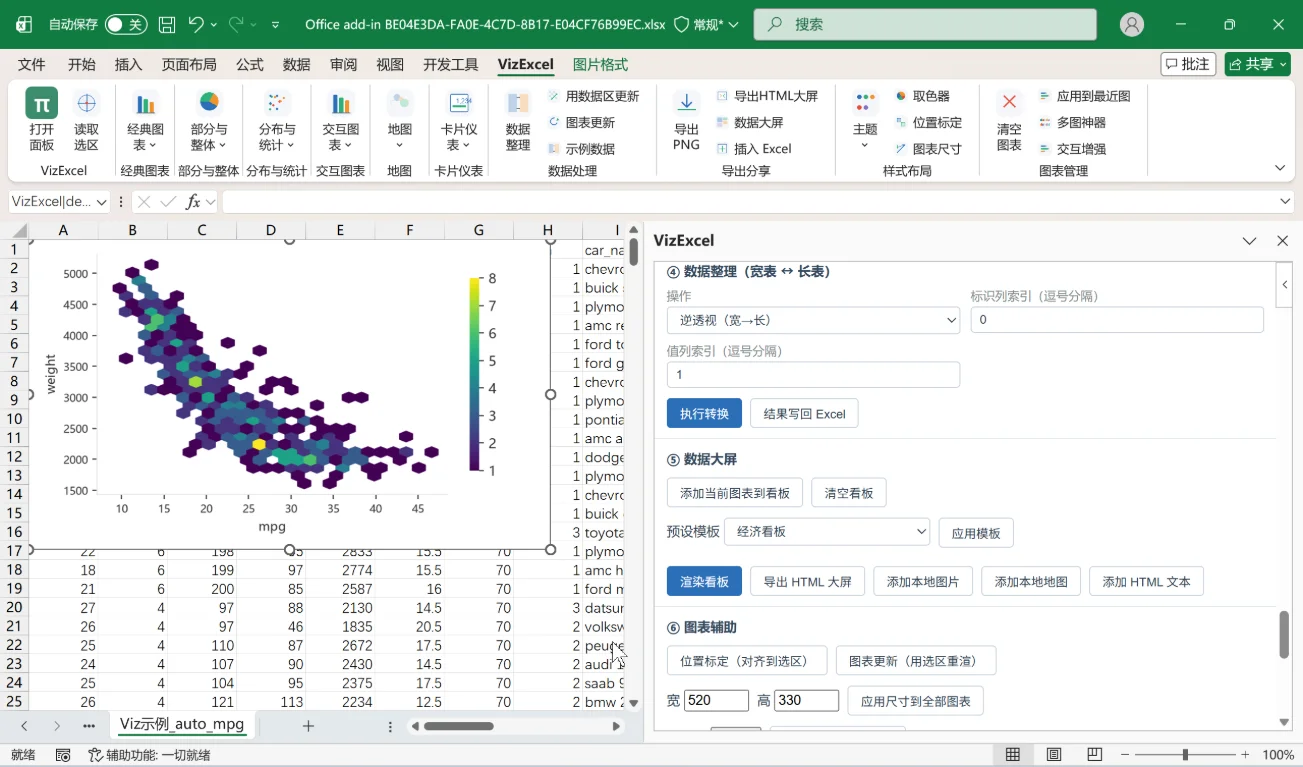The height and width of the screenshot is (767, 1303).
Task: Open the 卡片仪表 menu
Action: pyautogui.click(x=459, y=119)
